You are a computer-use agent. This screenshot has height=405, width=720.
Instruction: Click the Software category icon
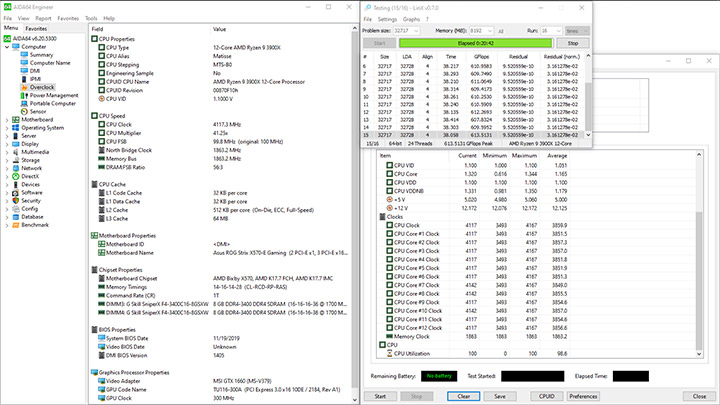pos(16,192)
